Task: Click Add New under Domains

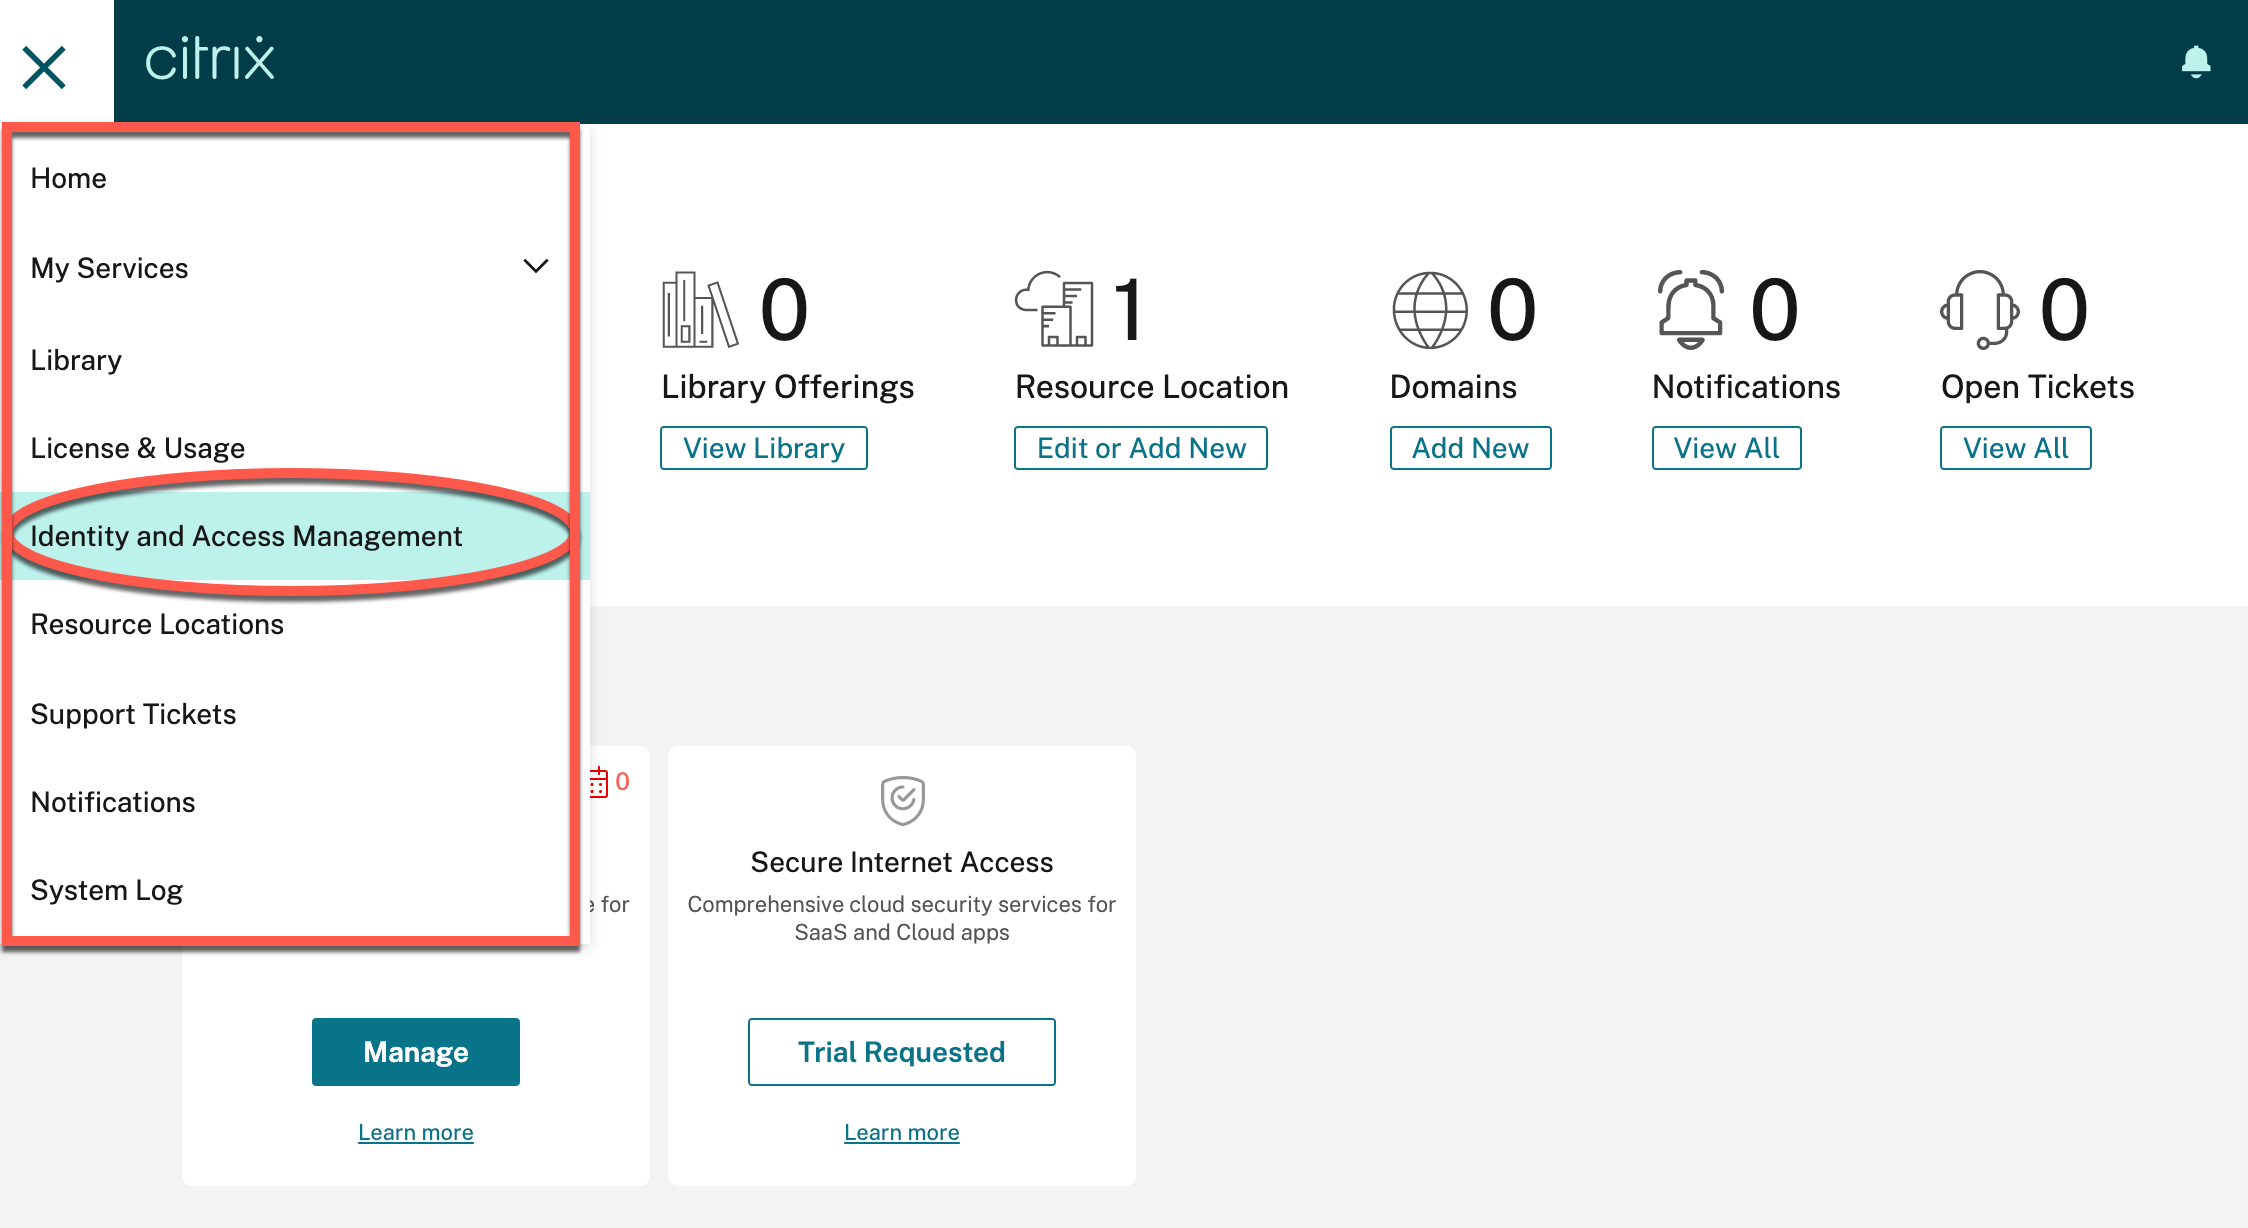Action: [1471, 448]
